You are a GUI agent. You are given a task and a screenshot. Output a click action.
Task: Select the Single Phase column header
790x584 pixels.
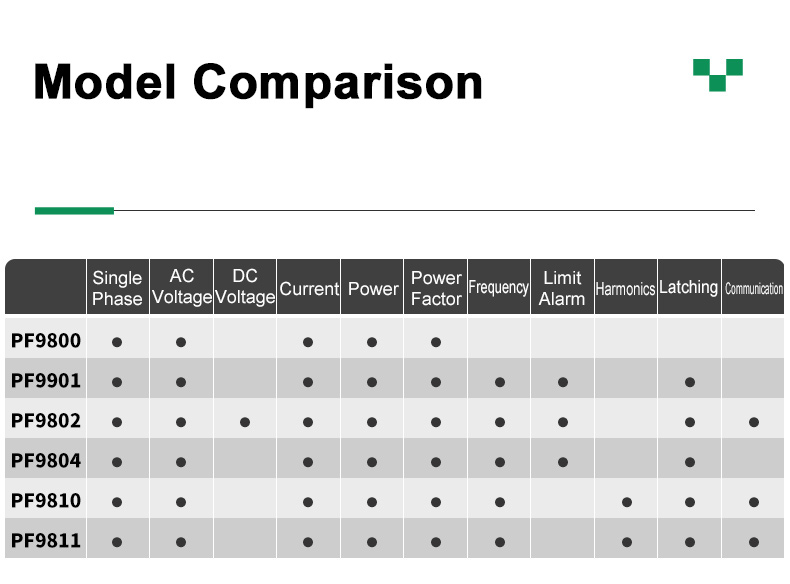pos(117,288)
